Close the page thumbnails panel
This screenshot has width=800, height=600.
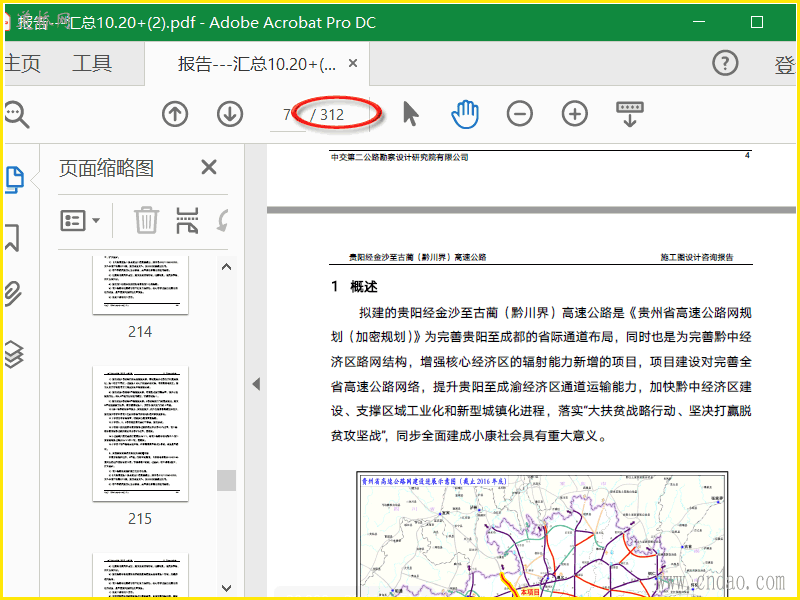coord(209,167)
